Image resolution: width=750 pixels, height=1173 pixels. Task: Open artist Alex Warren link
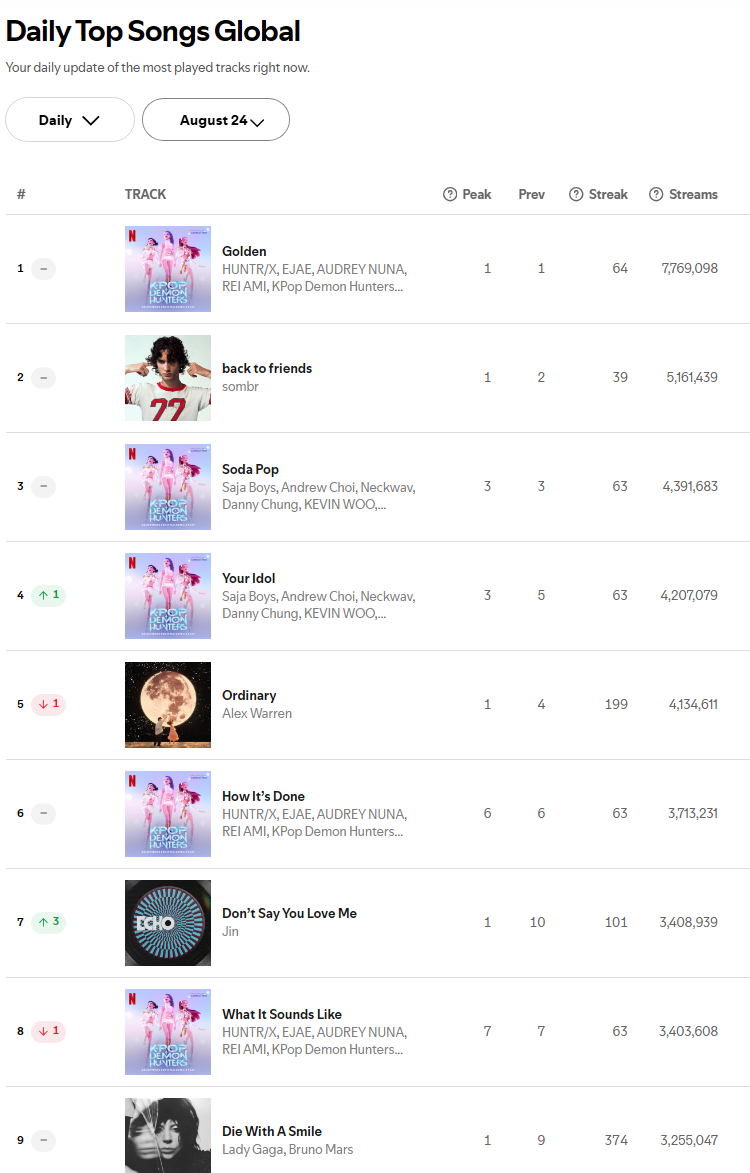coord(257,713)
